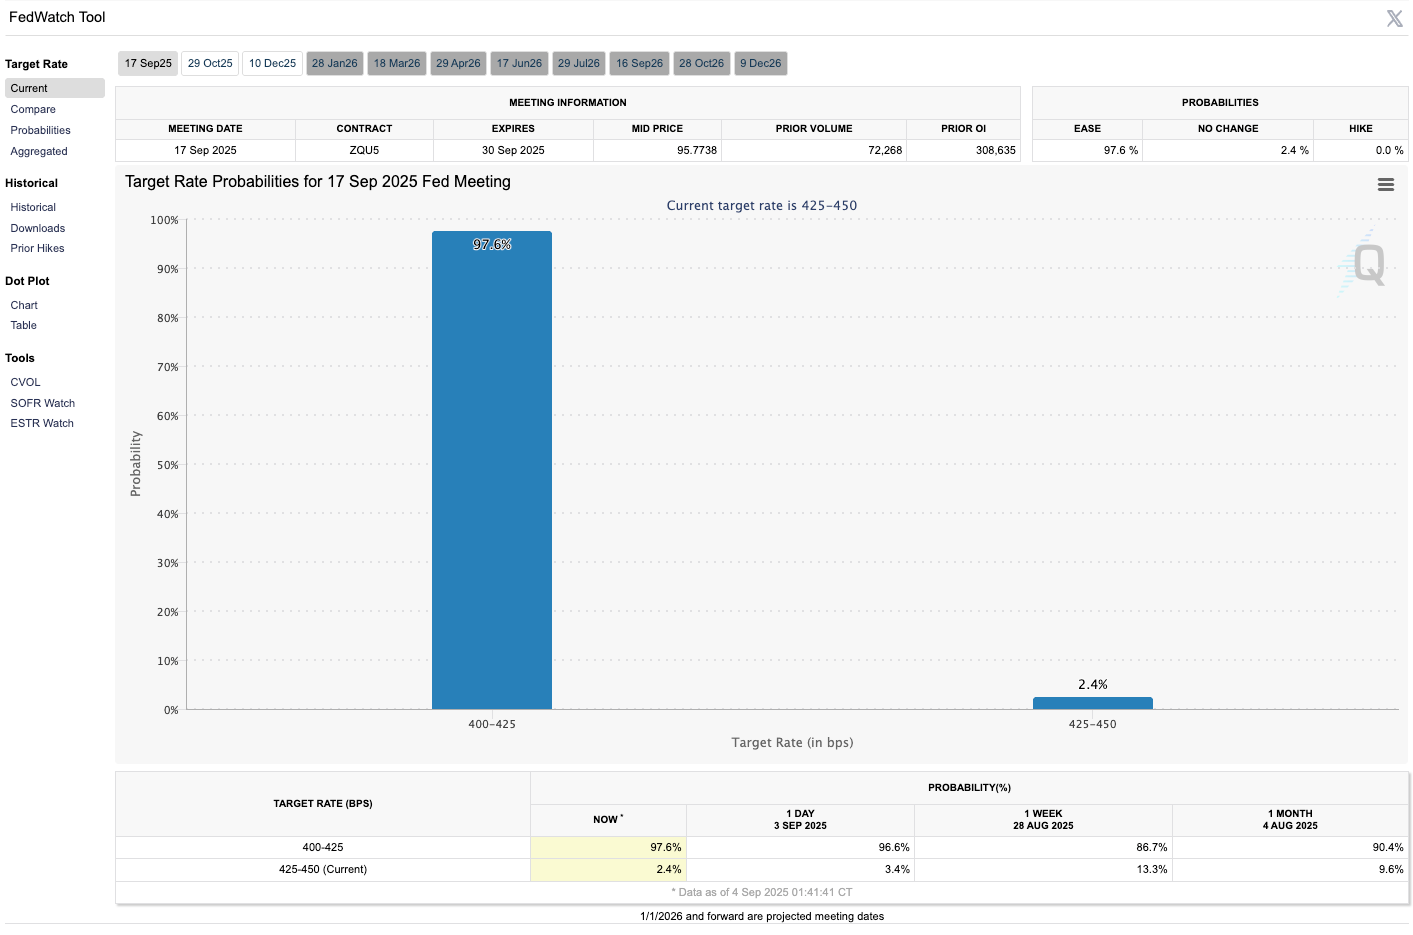Open the Dot Plot Table view
Viewport: 1413px width, 935px height.
[x=23, y=326]
